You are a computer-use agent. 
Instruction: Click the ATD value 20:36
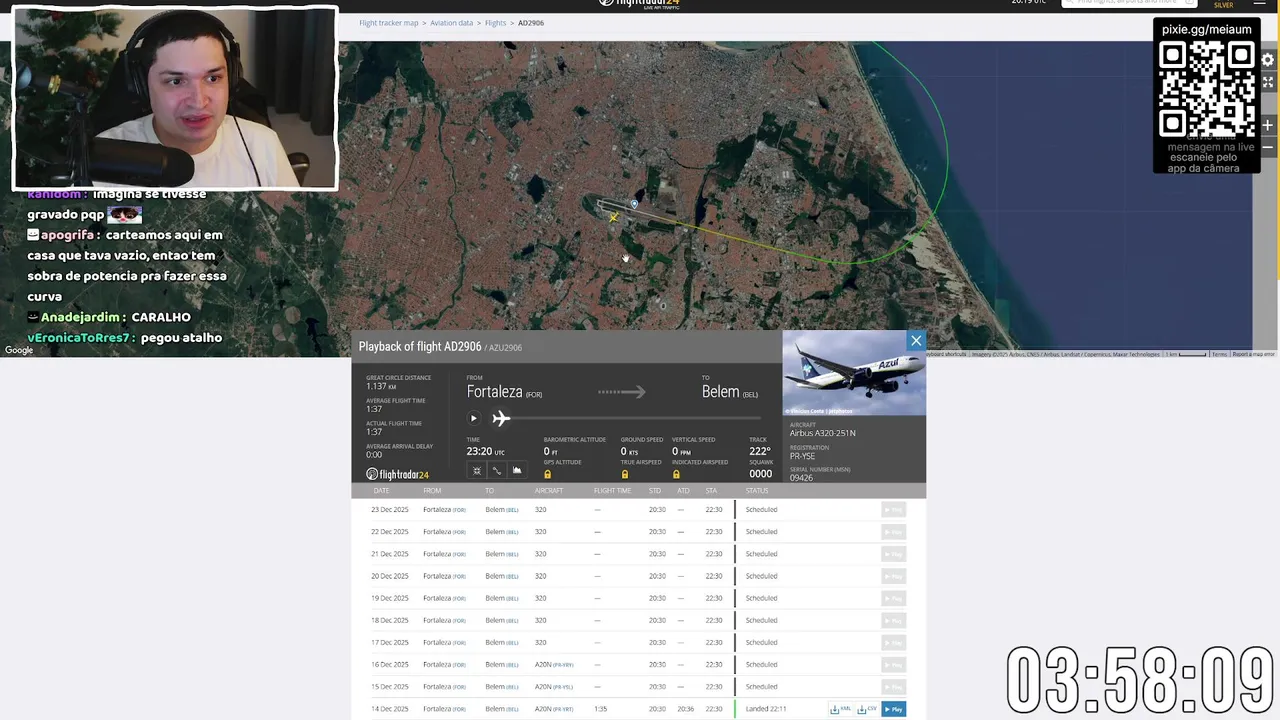click(x=685, y=709)
